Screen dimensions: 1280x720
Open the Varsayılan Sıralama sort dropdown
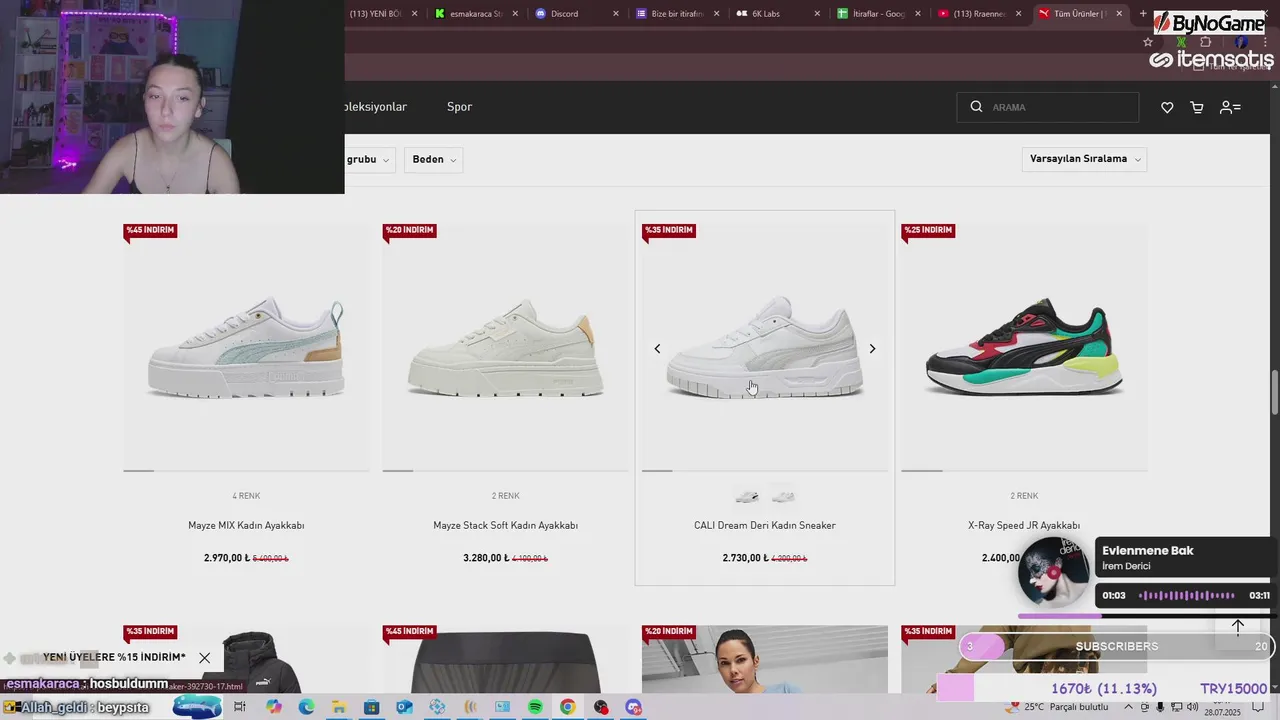coord(1084,159)
